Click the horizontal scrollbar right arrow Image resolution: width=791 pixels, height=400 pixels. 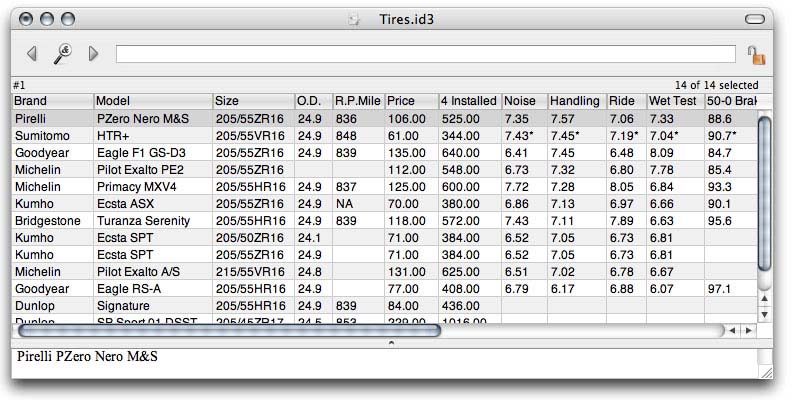pyautogui.click(x=748, y=330)
